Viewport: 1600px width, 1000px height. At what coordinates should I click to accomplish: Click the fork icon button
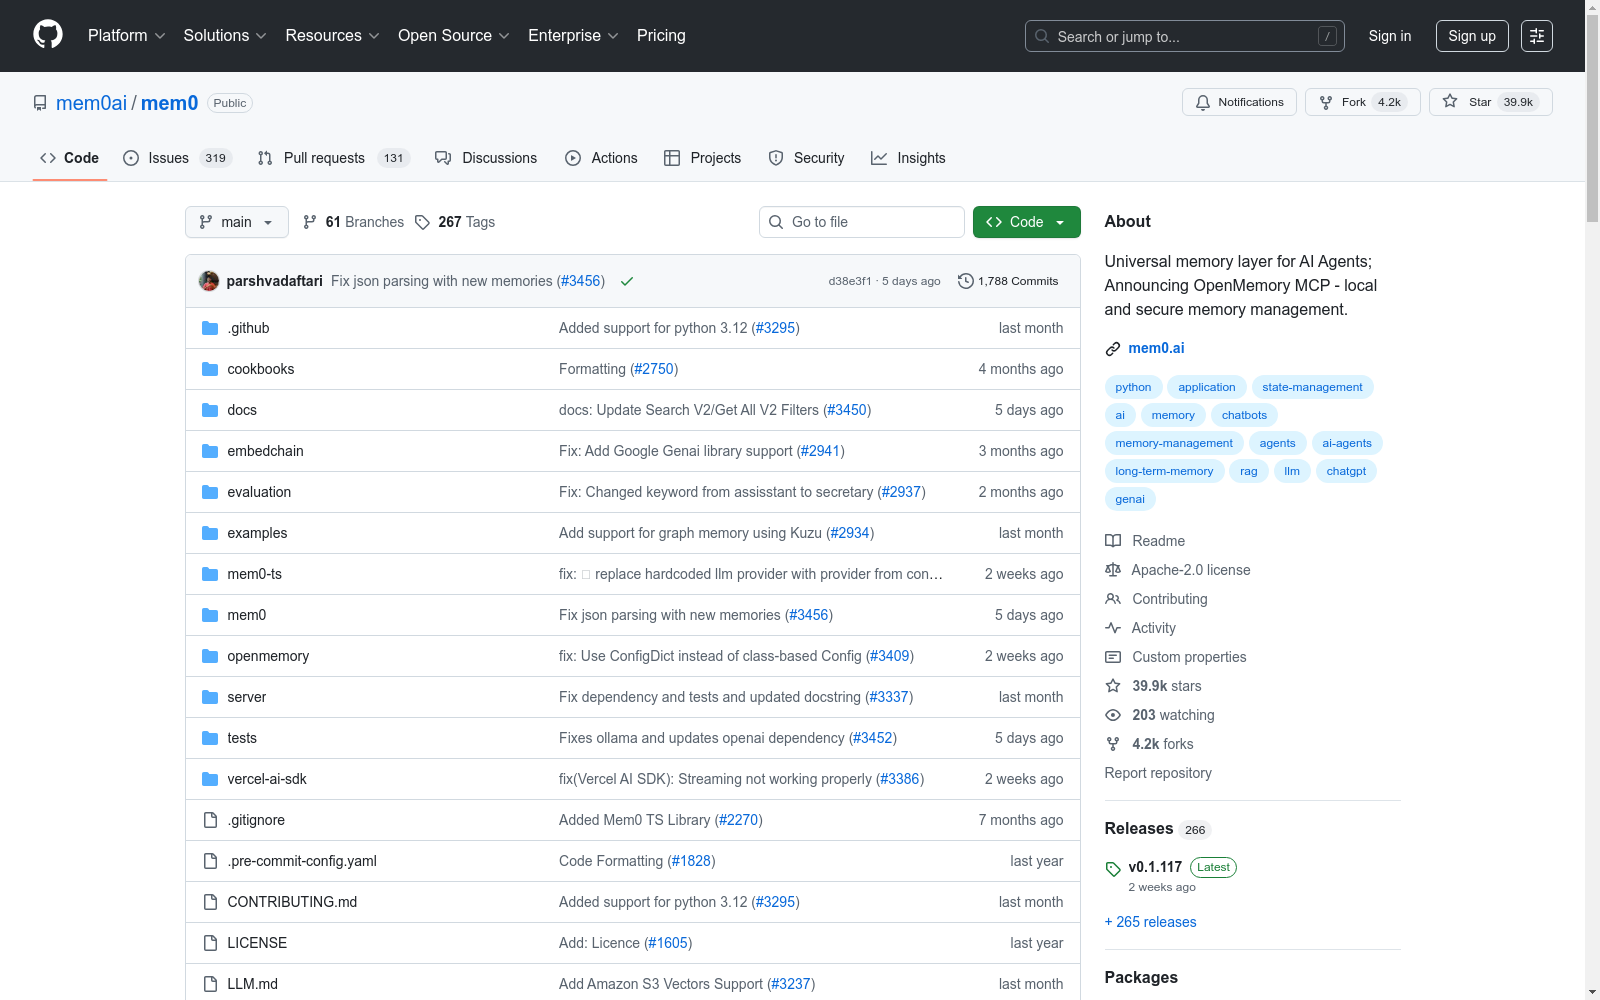[1326, 102]
